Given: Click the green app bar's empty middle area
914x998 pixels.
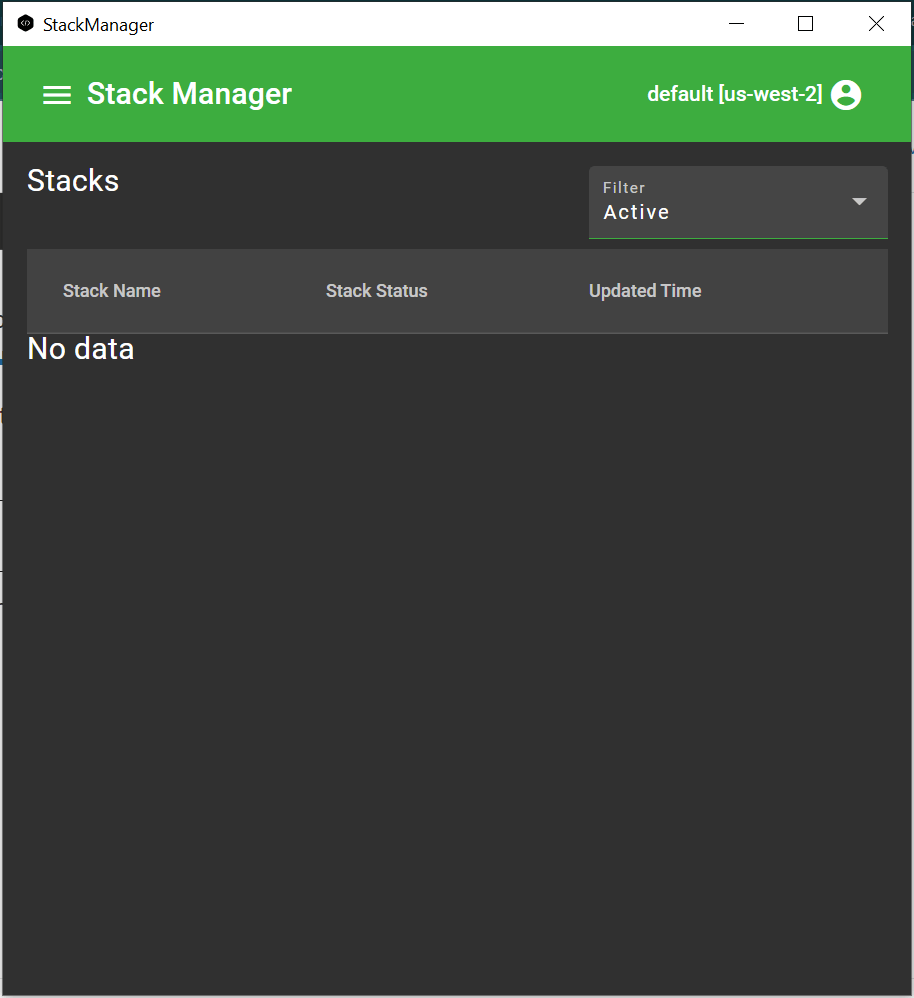Looking at the screenshot, I should click(470, 95).
